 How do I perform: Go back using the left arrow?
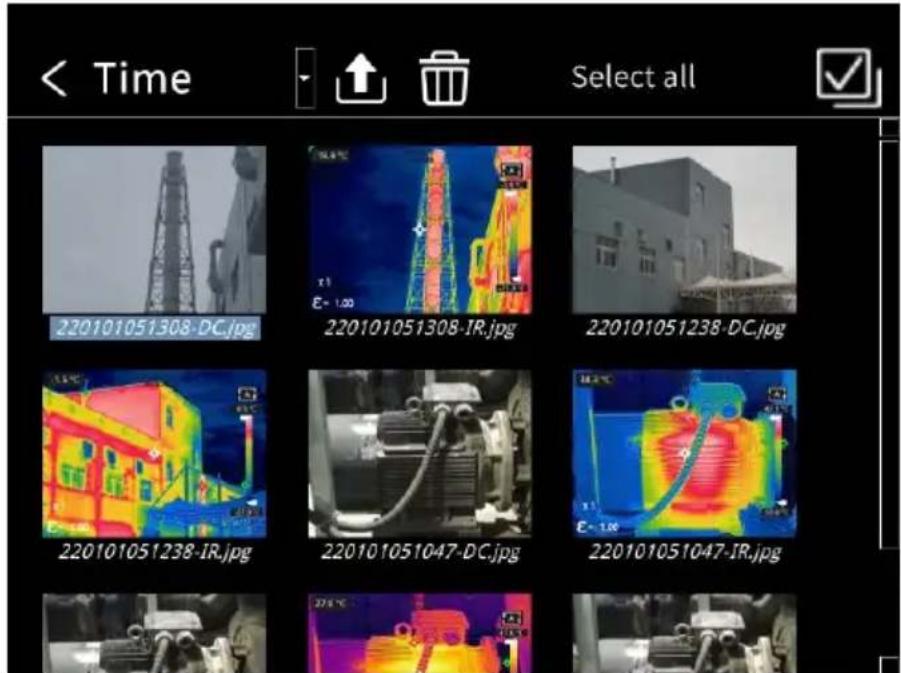coord(54,78)
